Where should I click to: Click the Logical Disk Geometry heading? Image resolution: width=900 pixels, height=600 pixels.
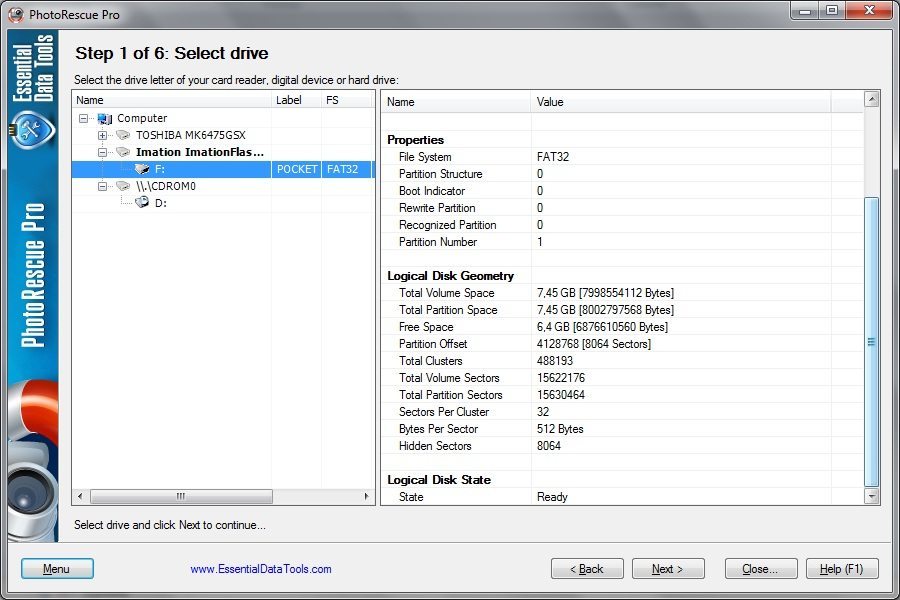[451, 276]
